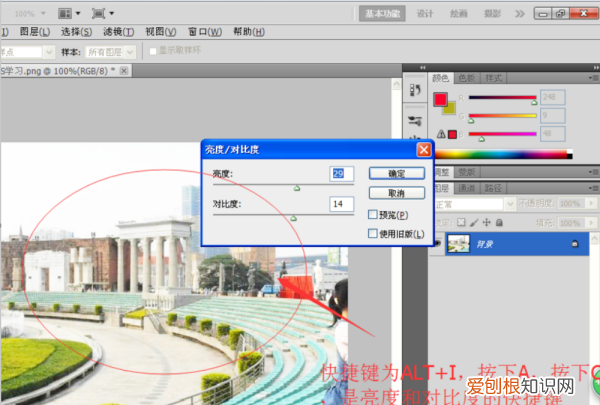Open the Layers panel options menu
Image resolution: width=600 pixels, height=405 pixels.
[x=593, y=188]
